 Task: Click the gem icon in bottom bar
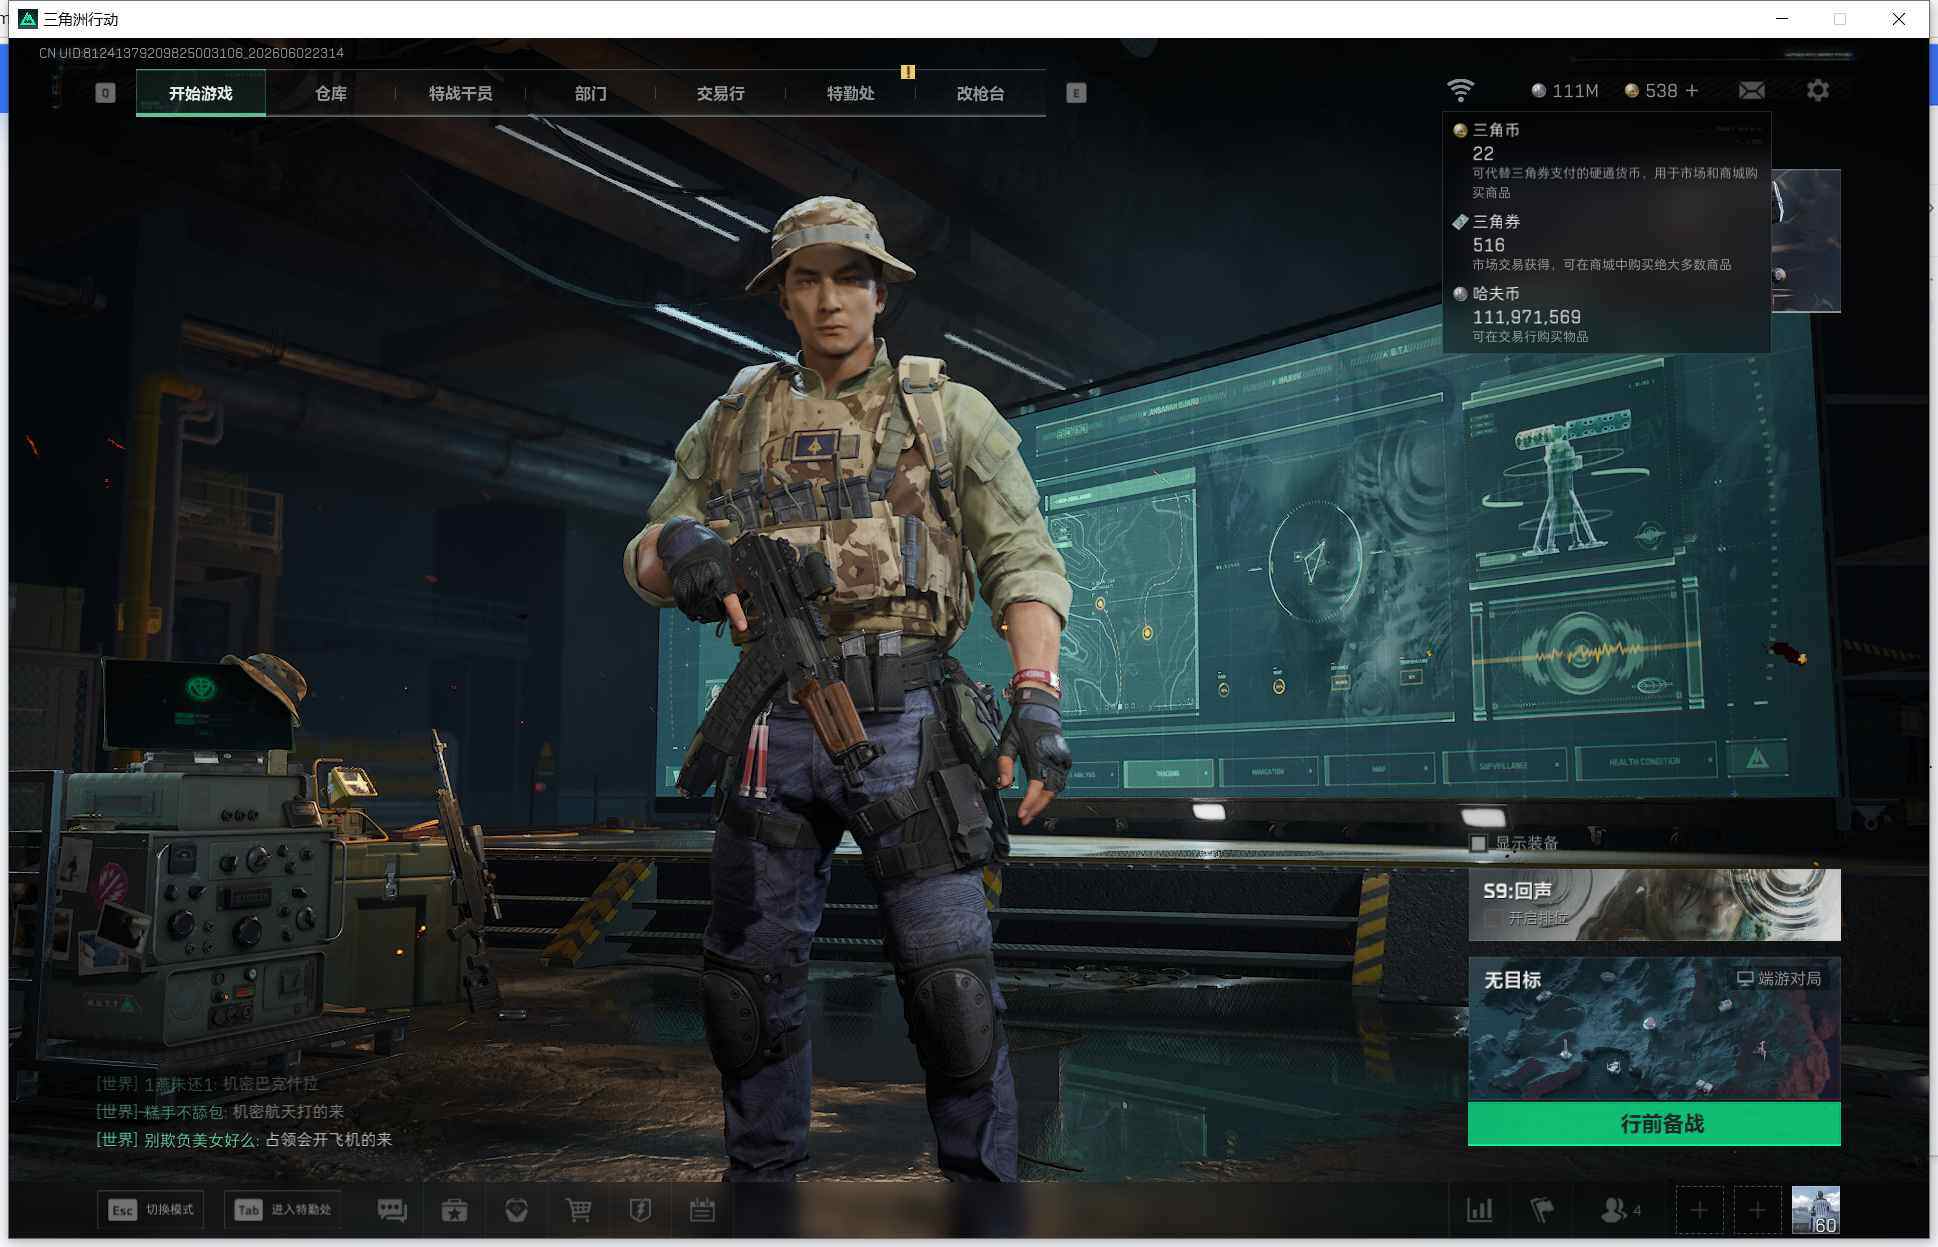point(516,1210)
